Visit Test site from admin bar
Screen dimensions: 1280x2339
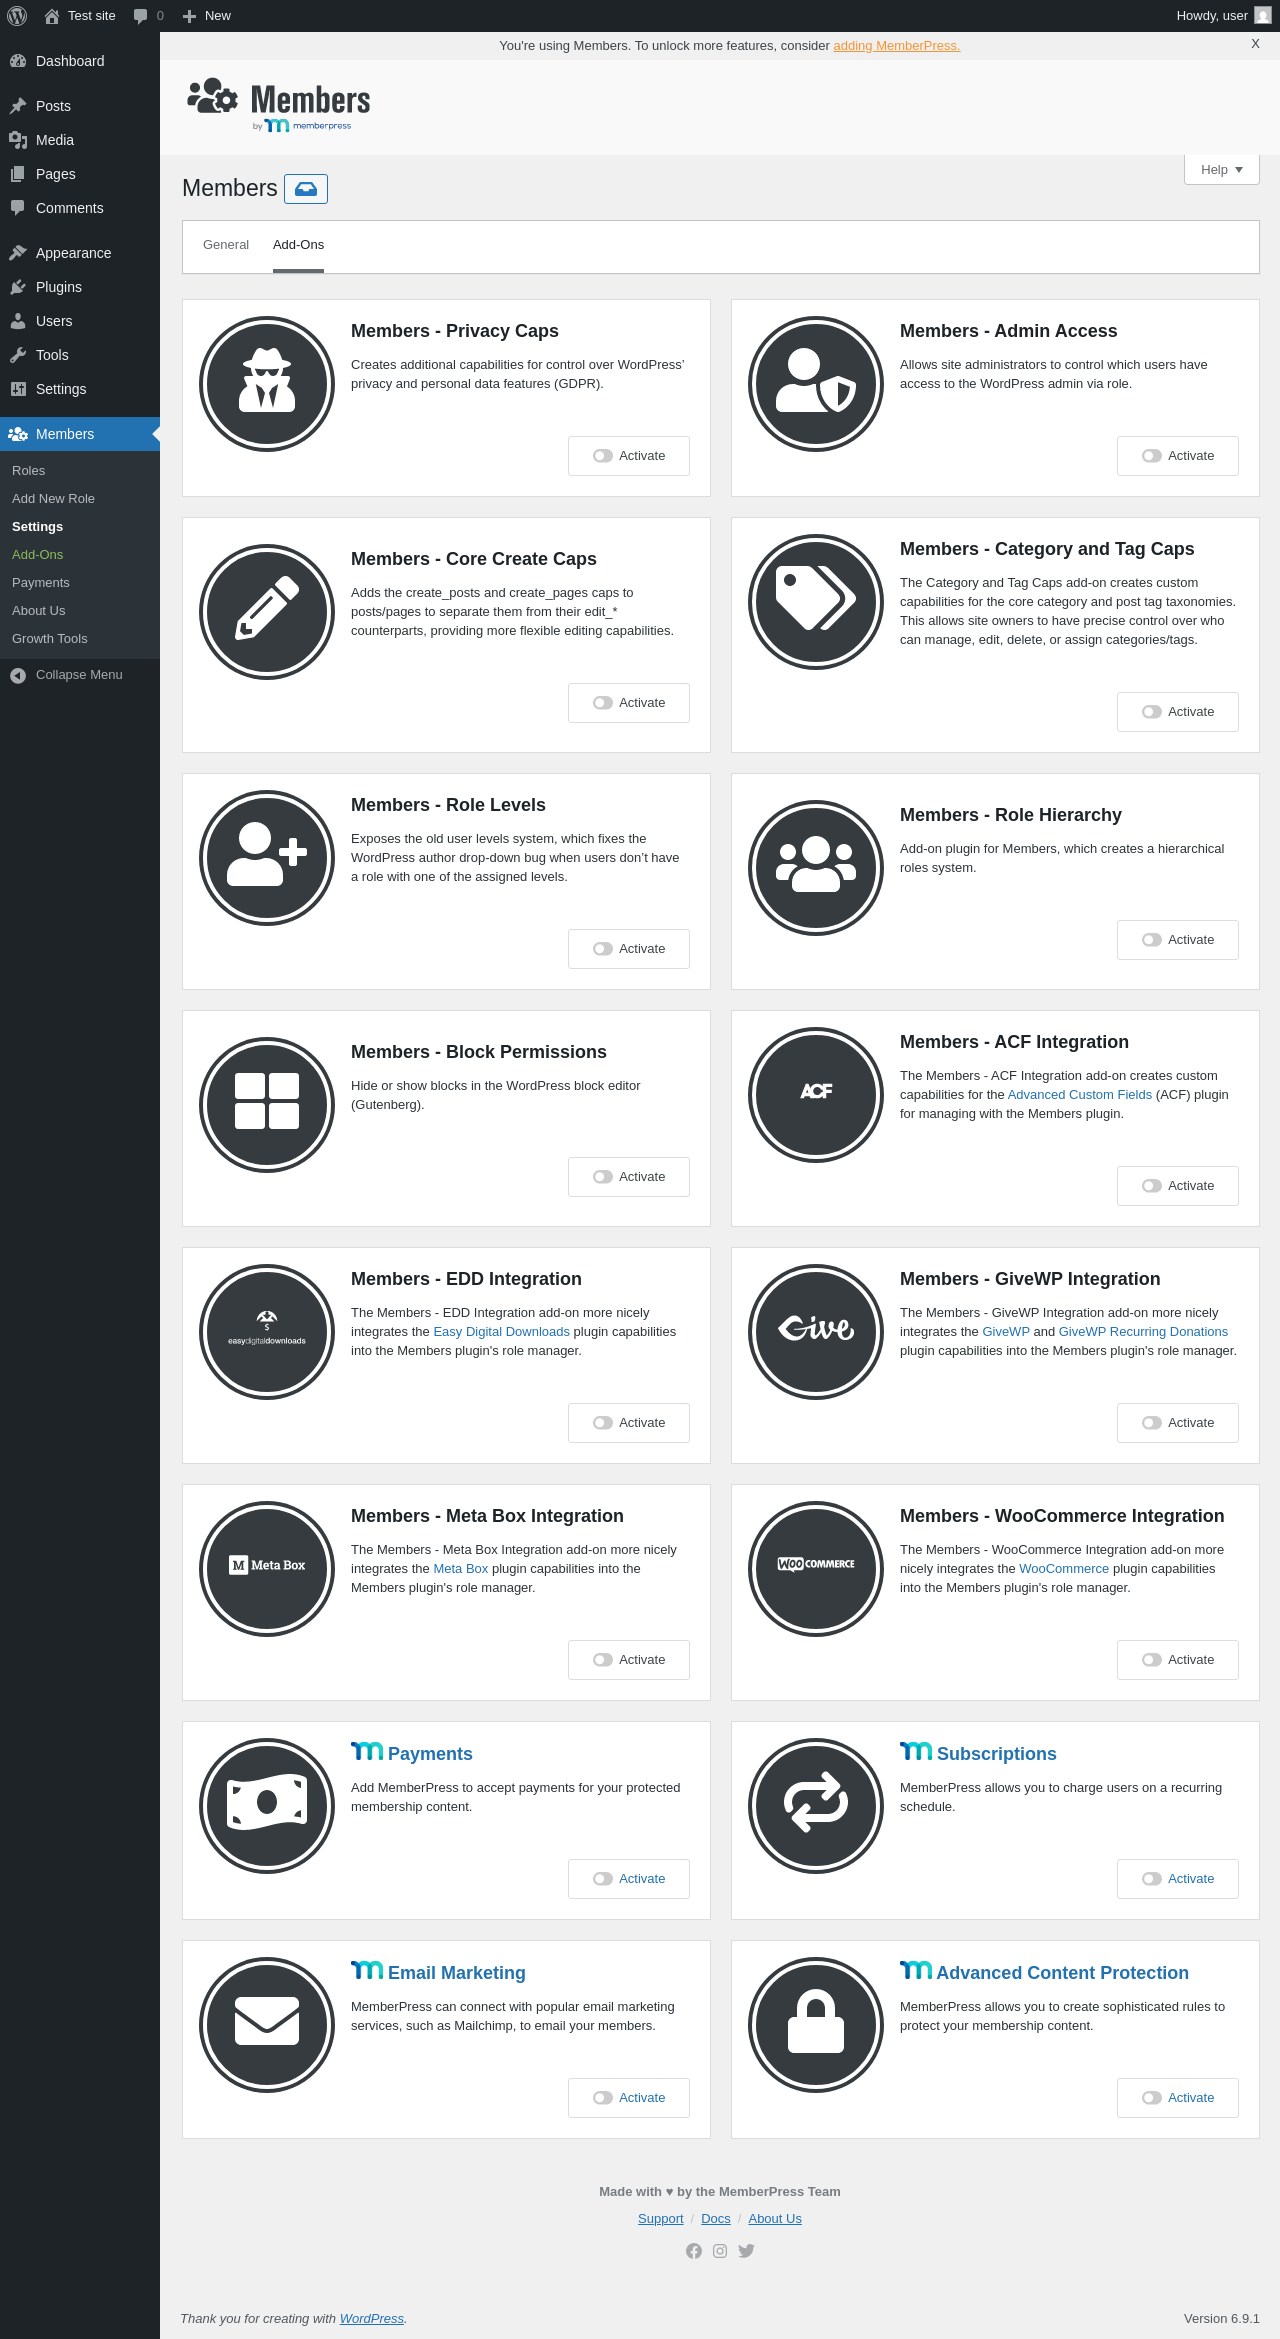[x=80, y=16]
